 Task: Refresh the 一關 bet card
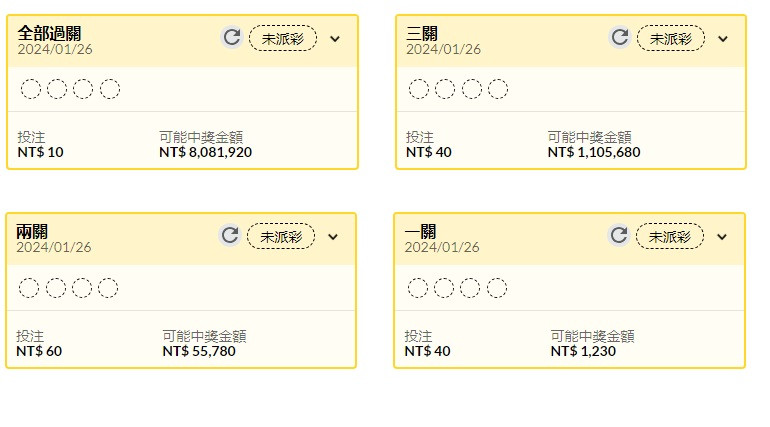coord(619,236)
